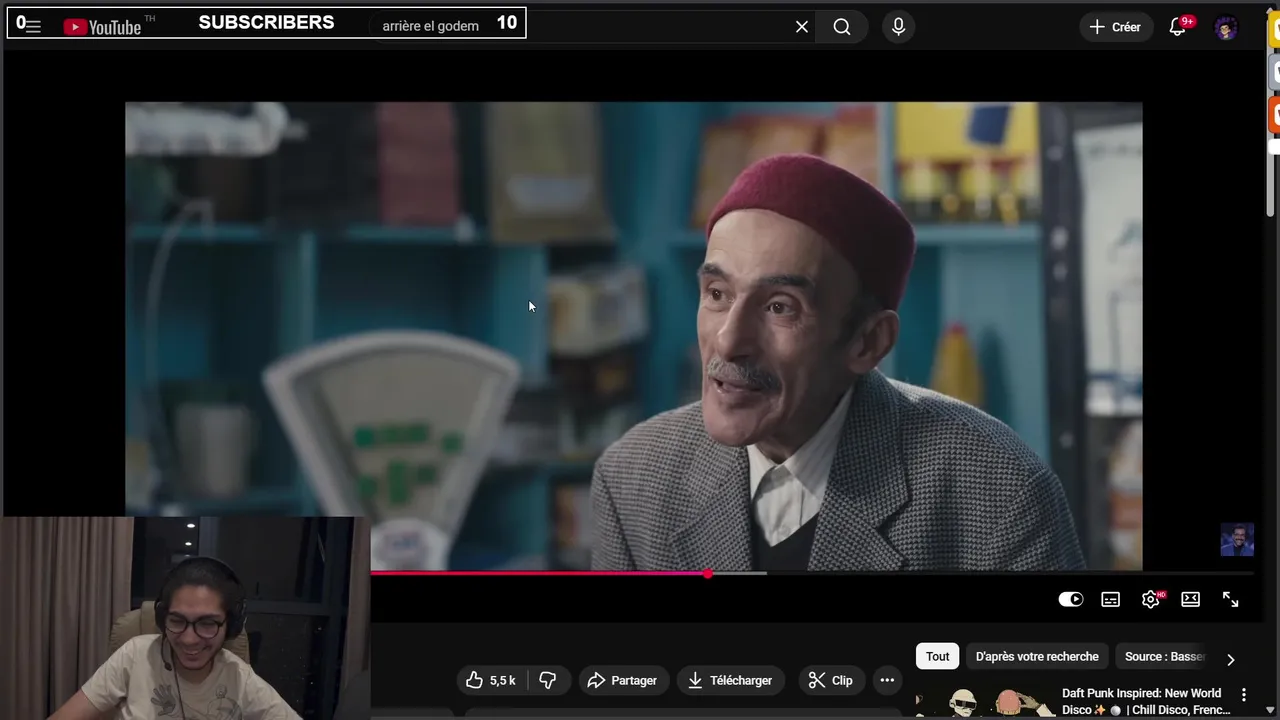
Task: Click the Partager share button
Action: [x=622, y=680]
